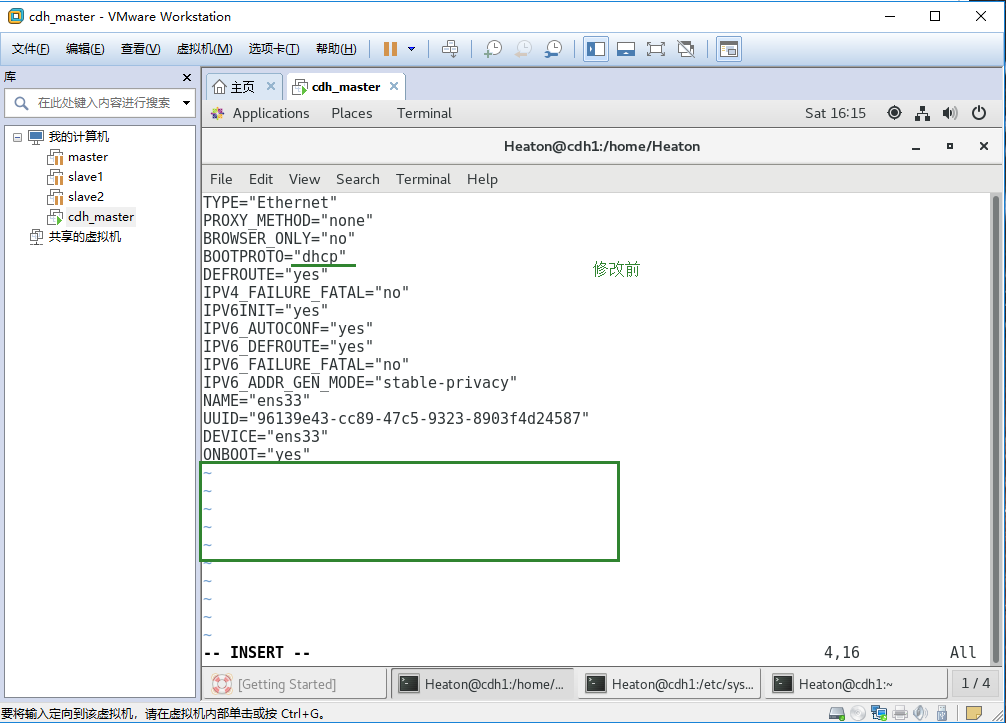Open the terminal's Terminal menu
The image size is (1006, 723).
[423, 180]
